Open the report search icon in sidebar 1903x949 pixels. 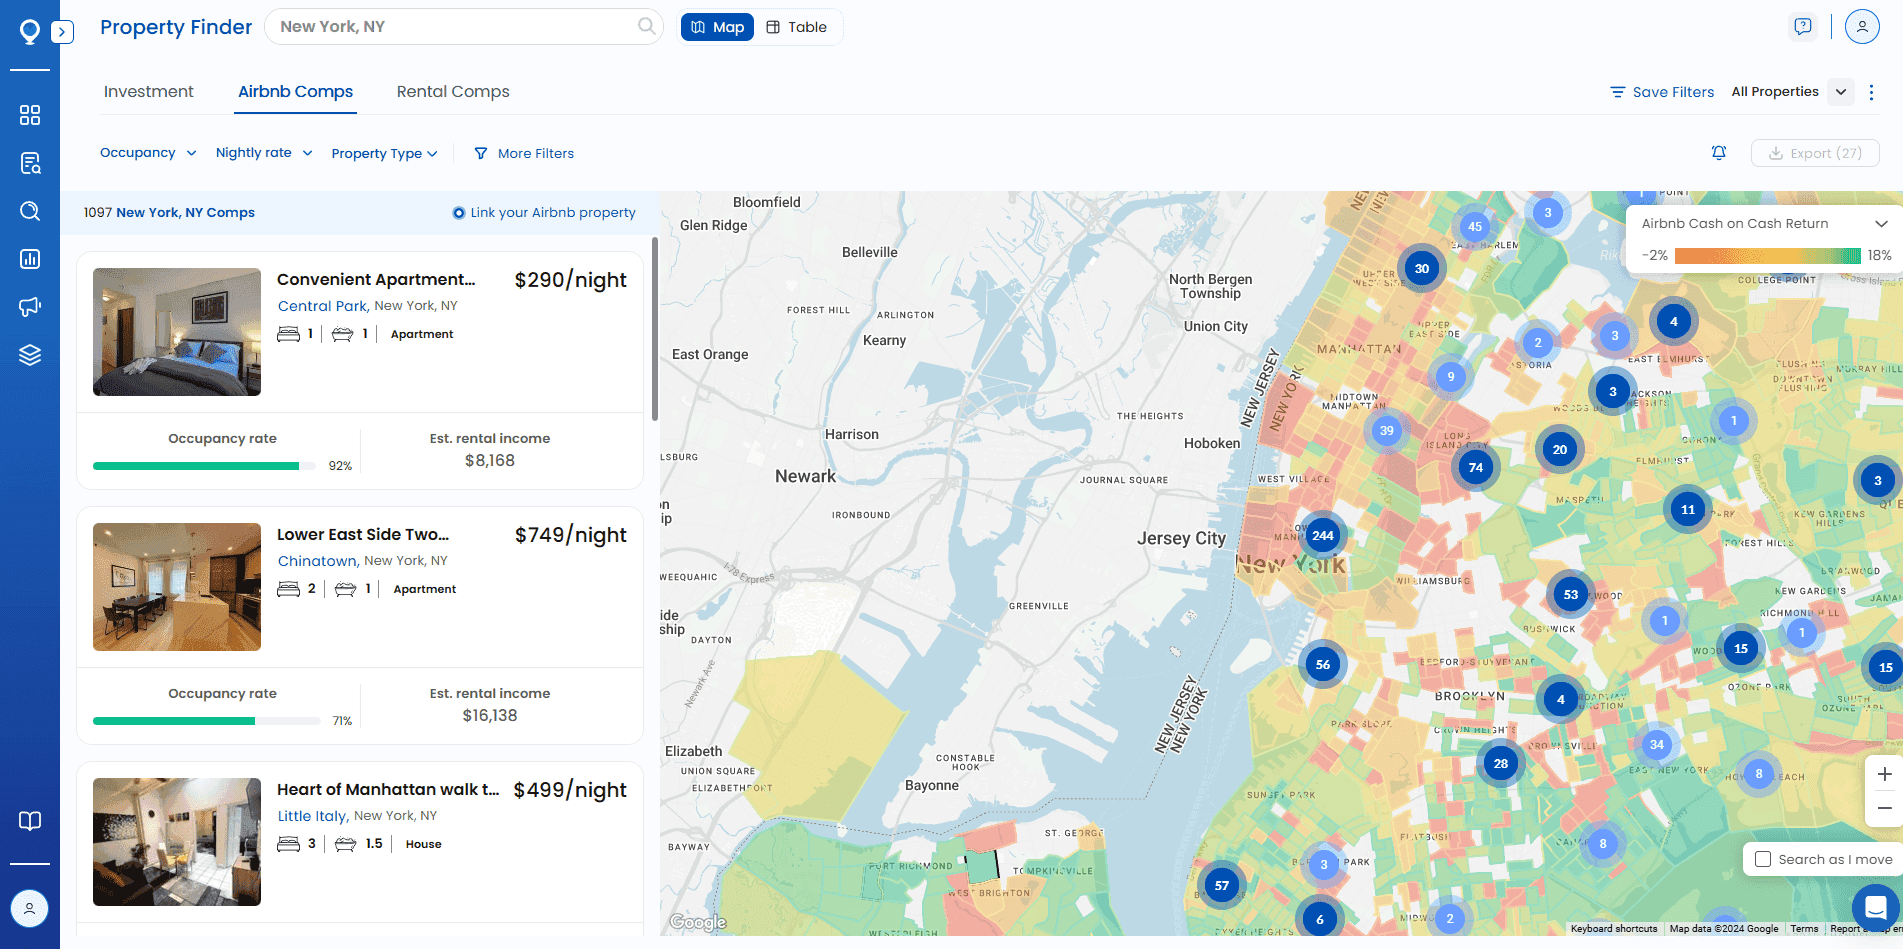30,163
